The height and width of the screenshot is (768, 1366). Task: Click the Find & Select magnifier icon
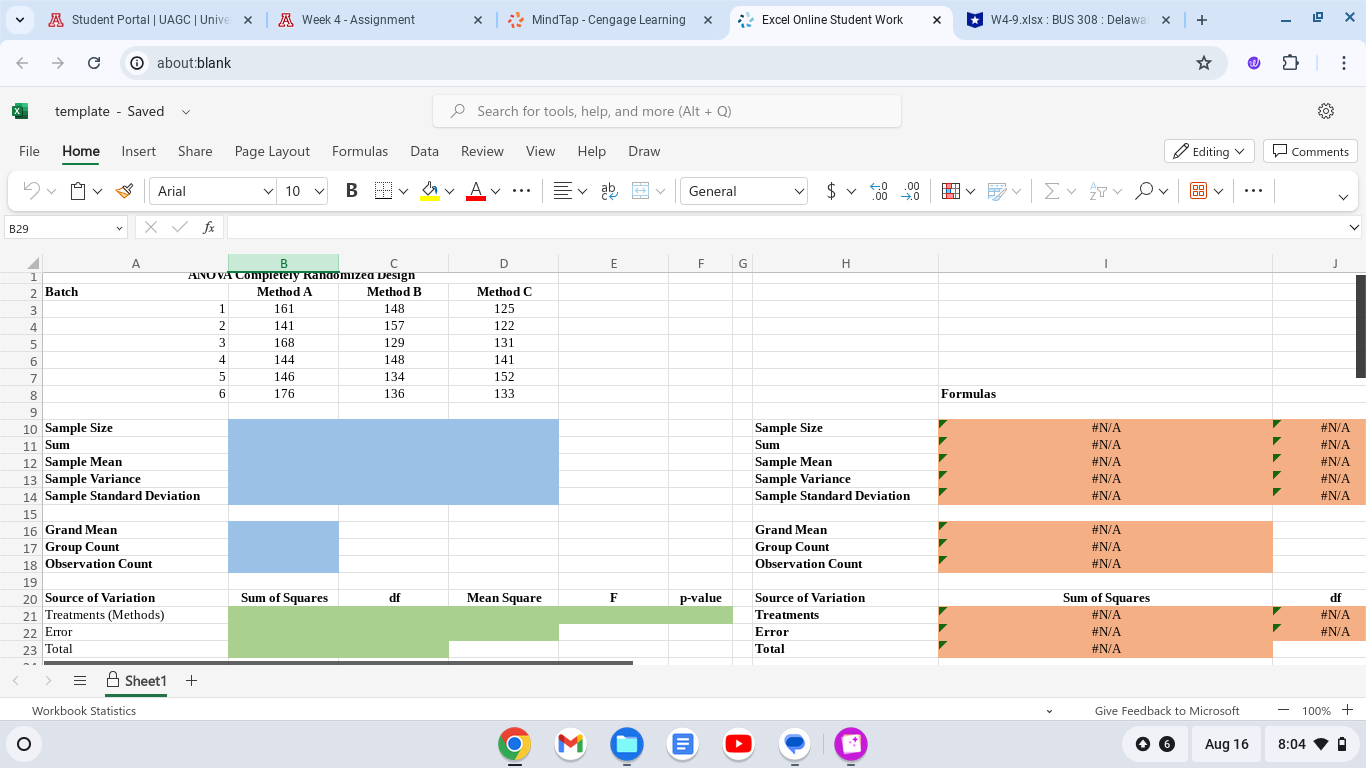coord(1144,191)
